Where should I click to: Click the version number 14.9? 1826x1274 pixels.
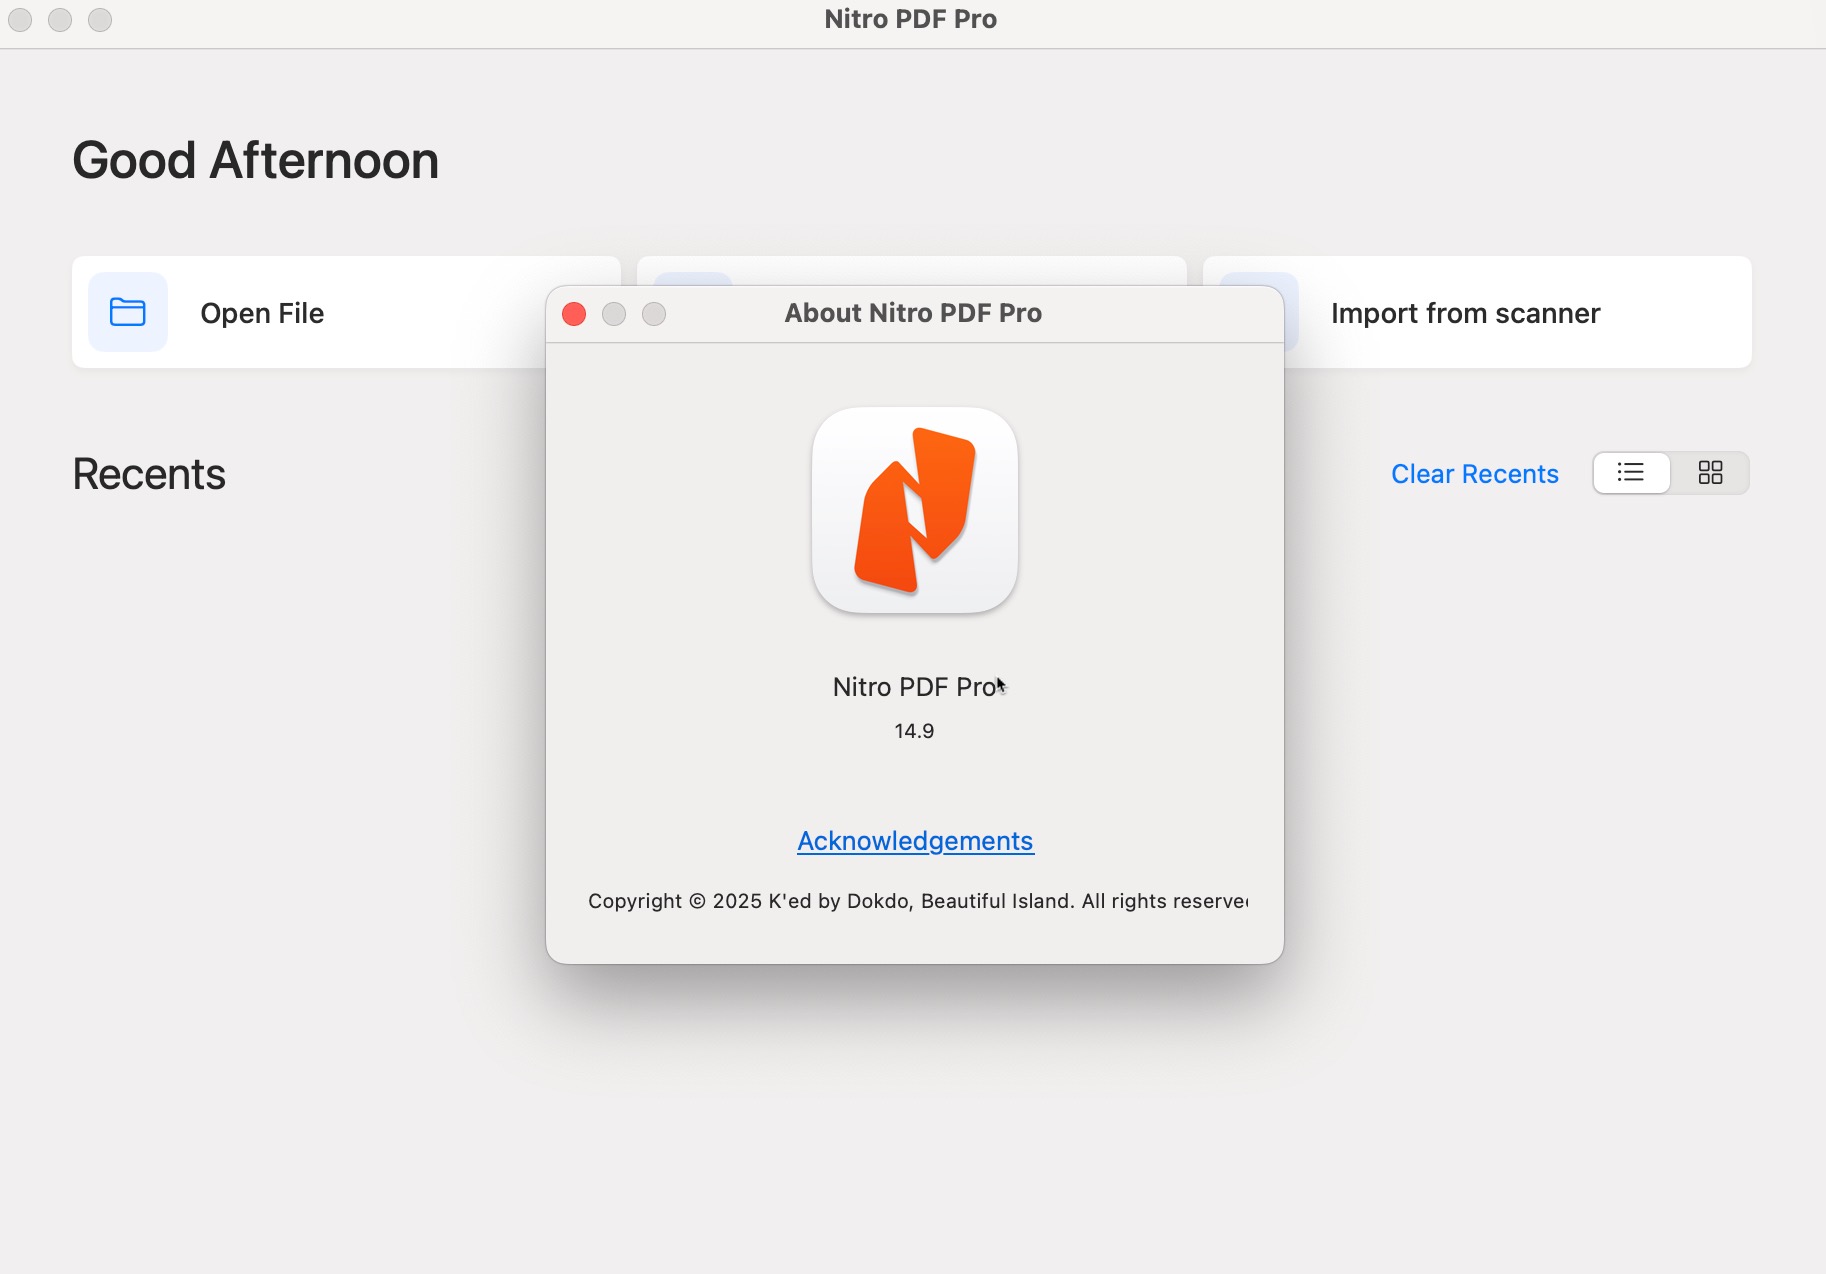point(914,731)
